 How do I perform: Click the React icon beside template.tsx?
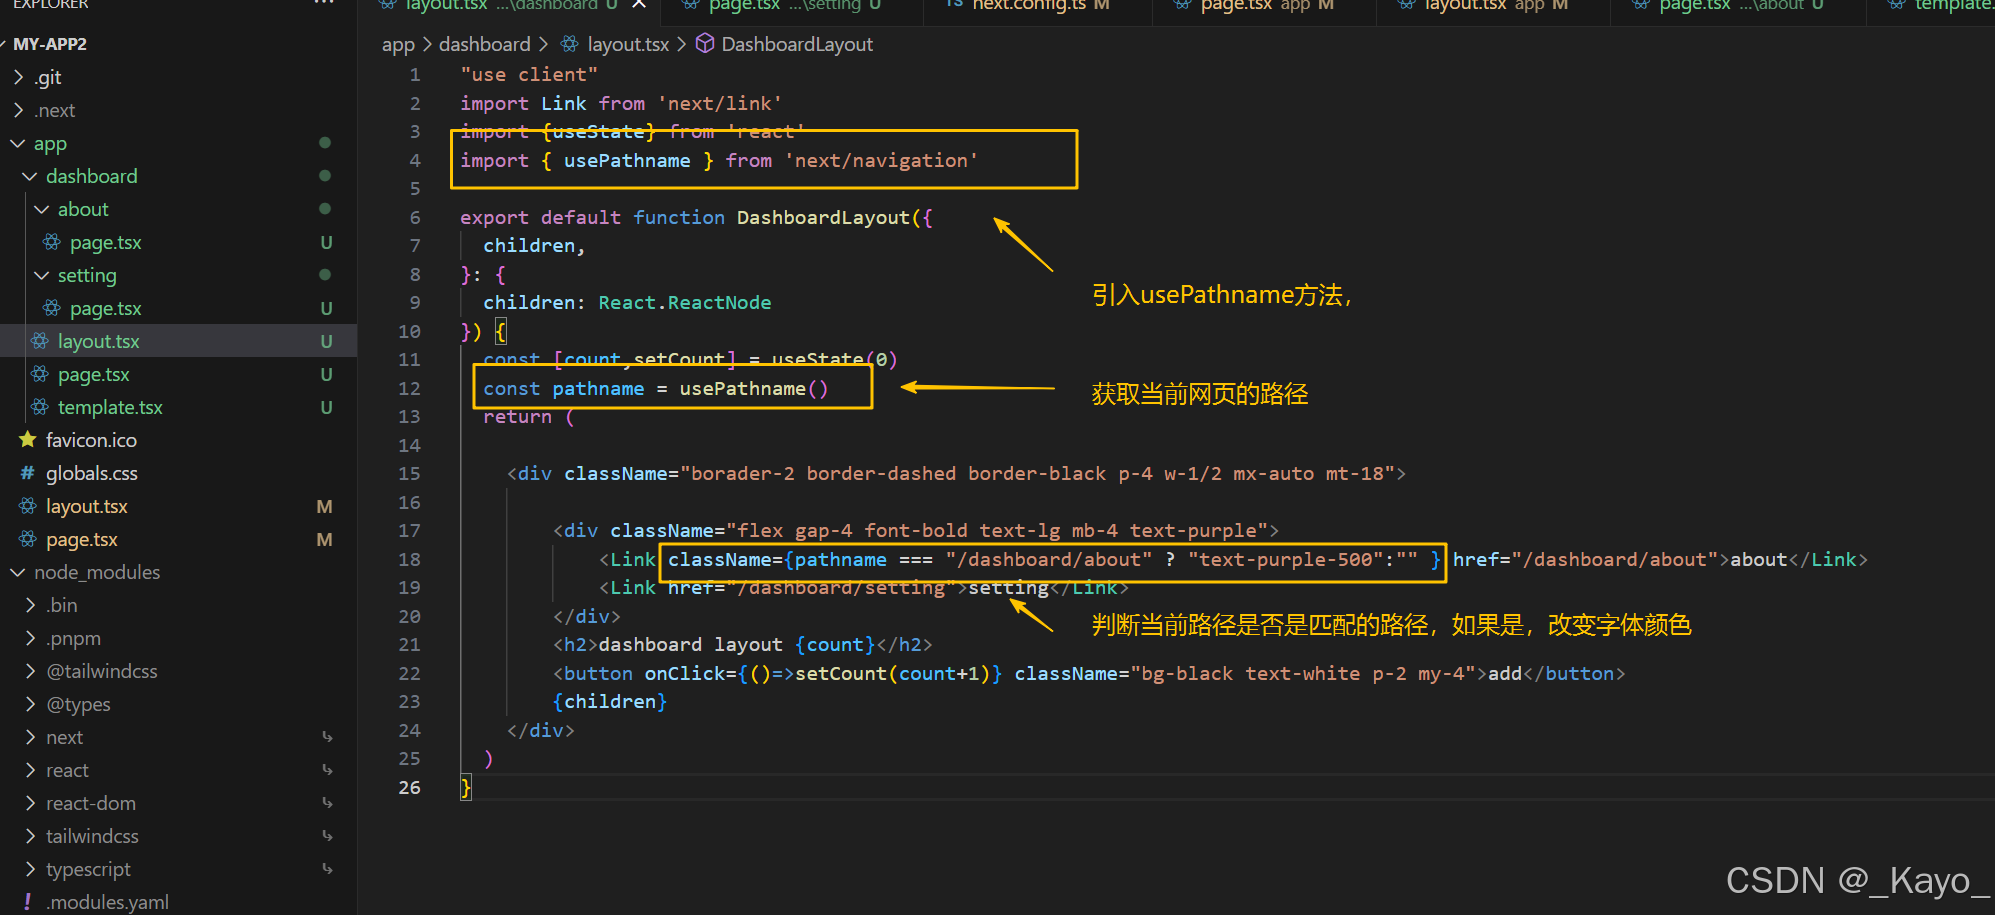point(41,407)
